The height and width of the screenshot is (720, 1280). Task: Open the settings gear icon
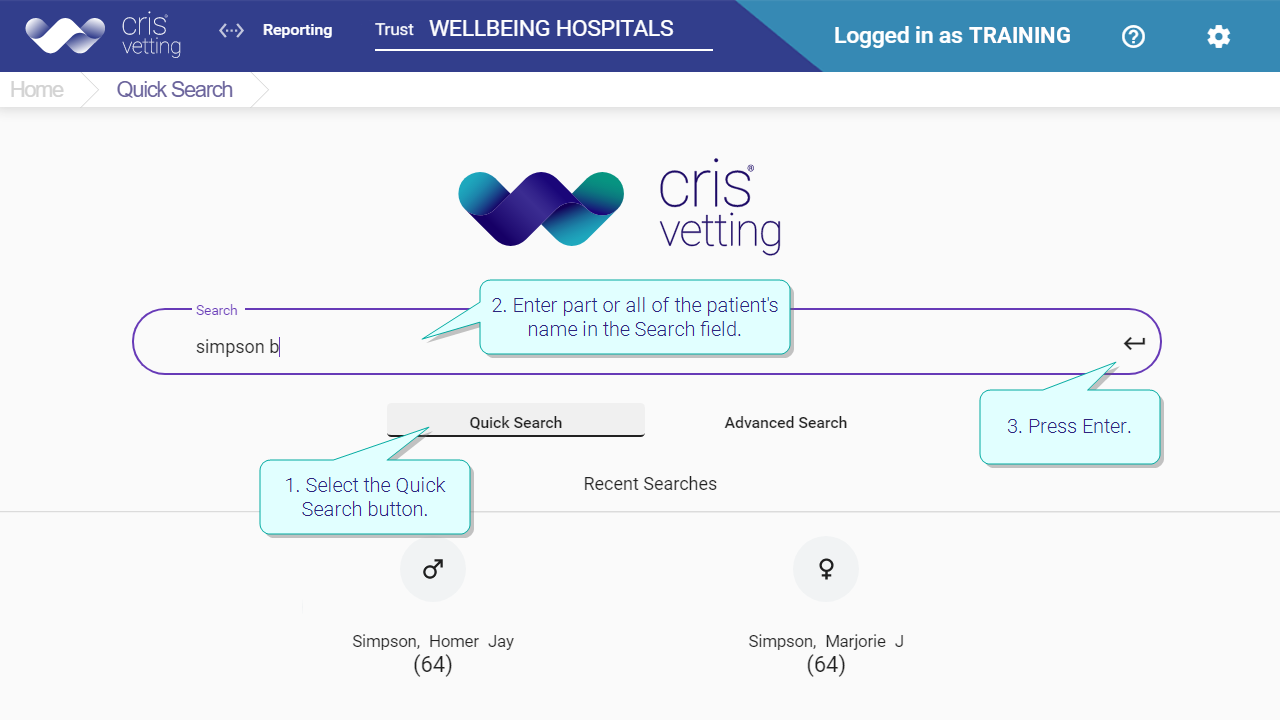pos(1218,36)
